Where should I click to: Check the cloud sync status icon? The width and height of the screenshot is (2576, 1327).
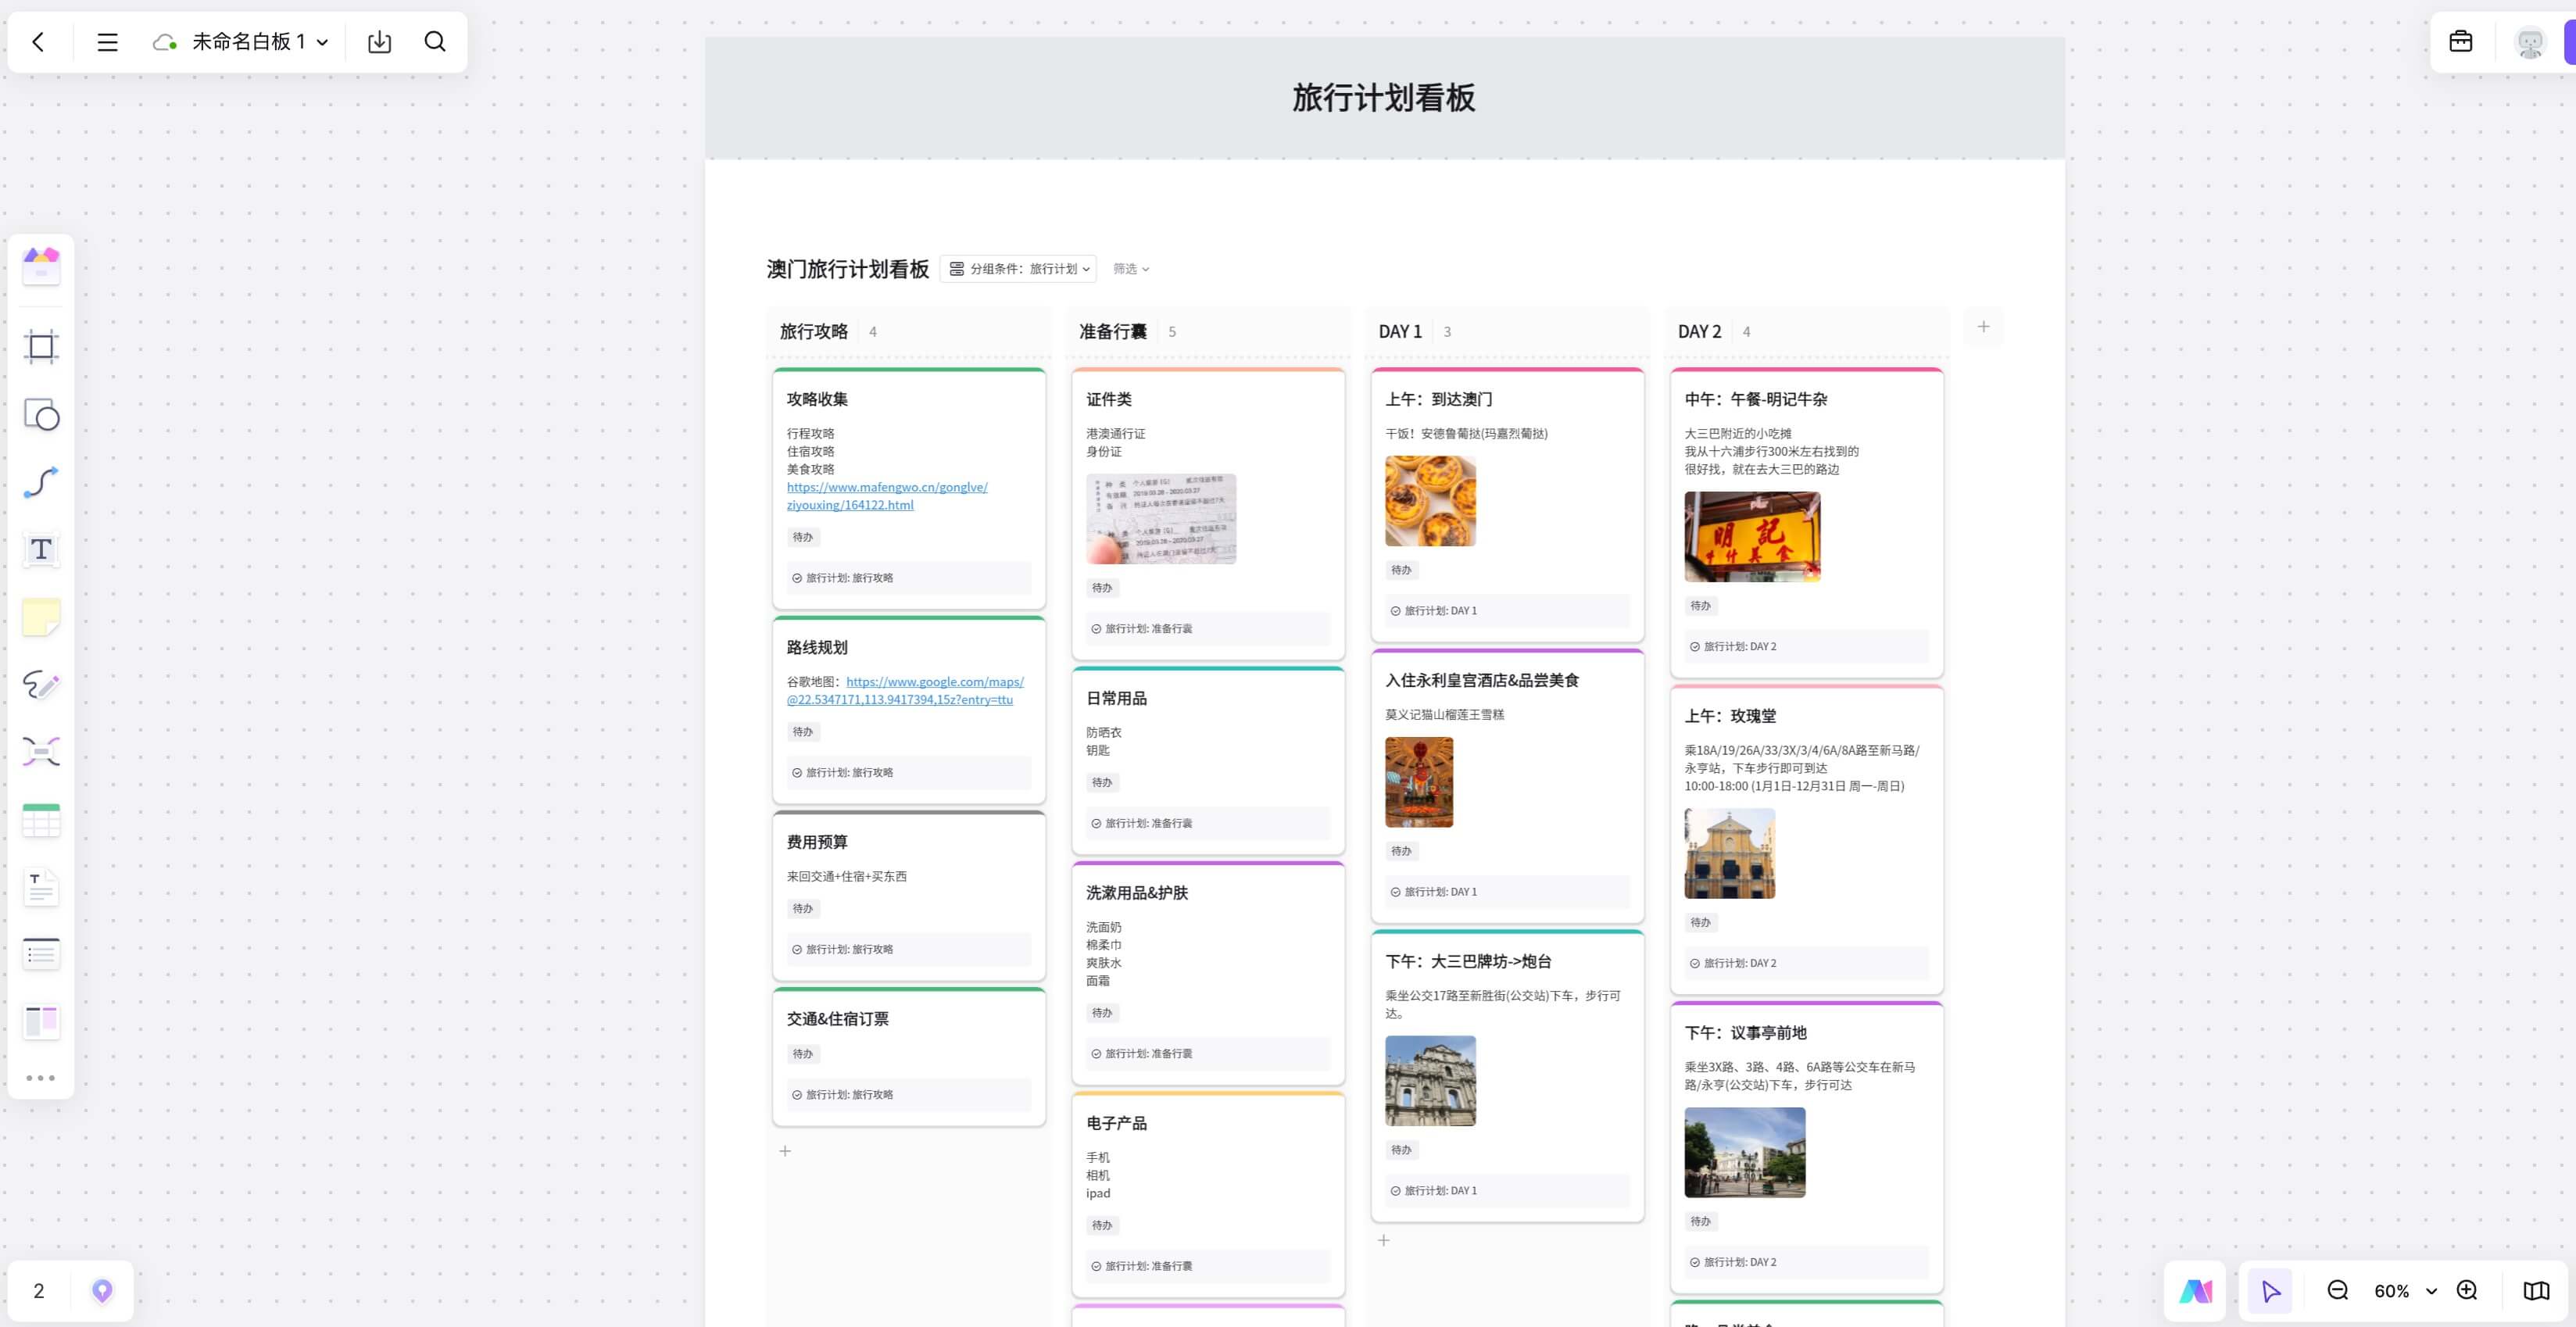click(165, 42)
